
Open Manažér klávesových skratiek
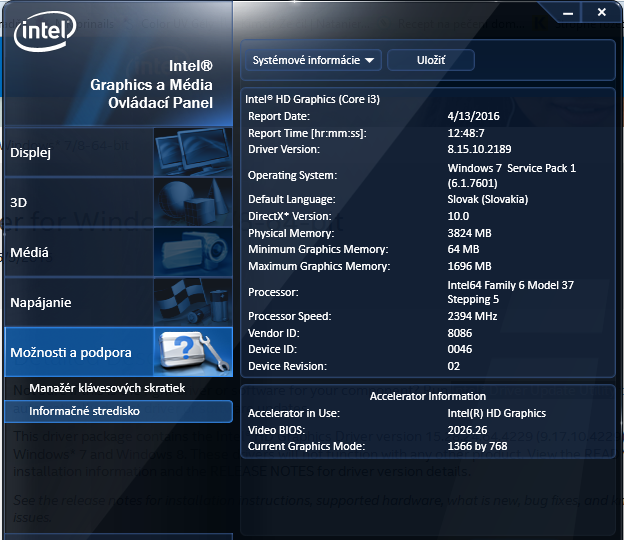click(x=107, y=388)
